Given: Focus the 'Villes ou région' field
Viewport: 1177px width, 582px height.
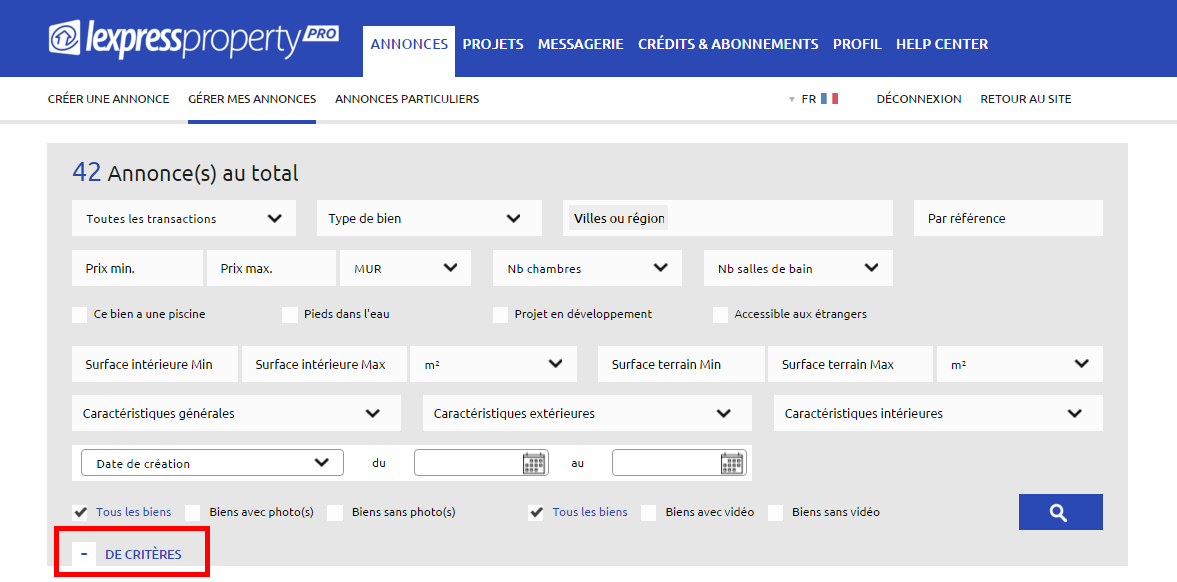Looking at the screenshot, I should pos(728,219).
